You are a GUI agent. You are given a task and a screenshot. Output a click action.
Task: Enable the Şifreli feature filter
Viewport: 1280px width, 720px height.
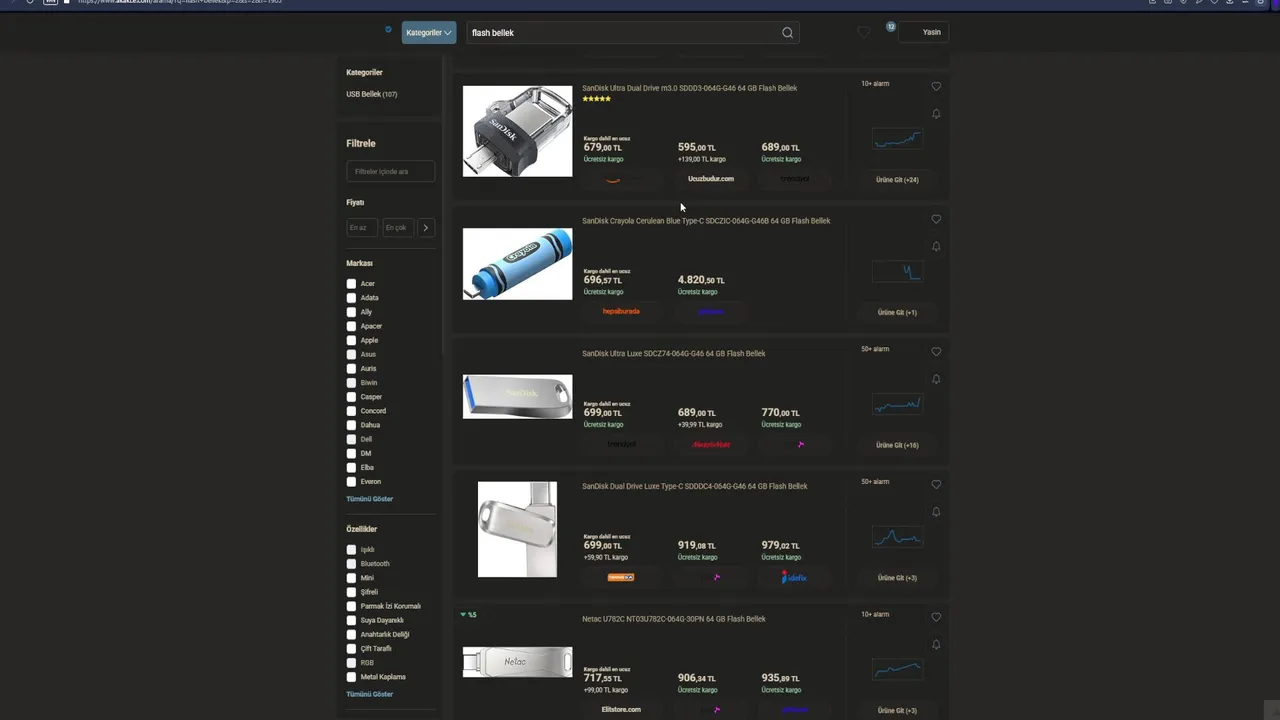tap(351, 592)
